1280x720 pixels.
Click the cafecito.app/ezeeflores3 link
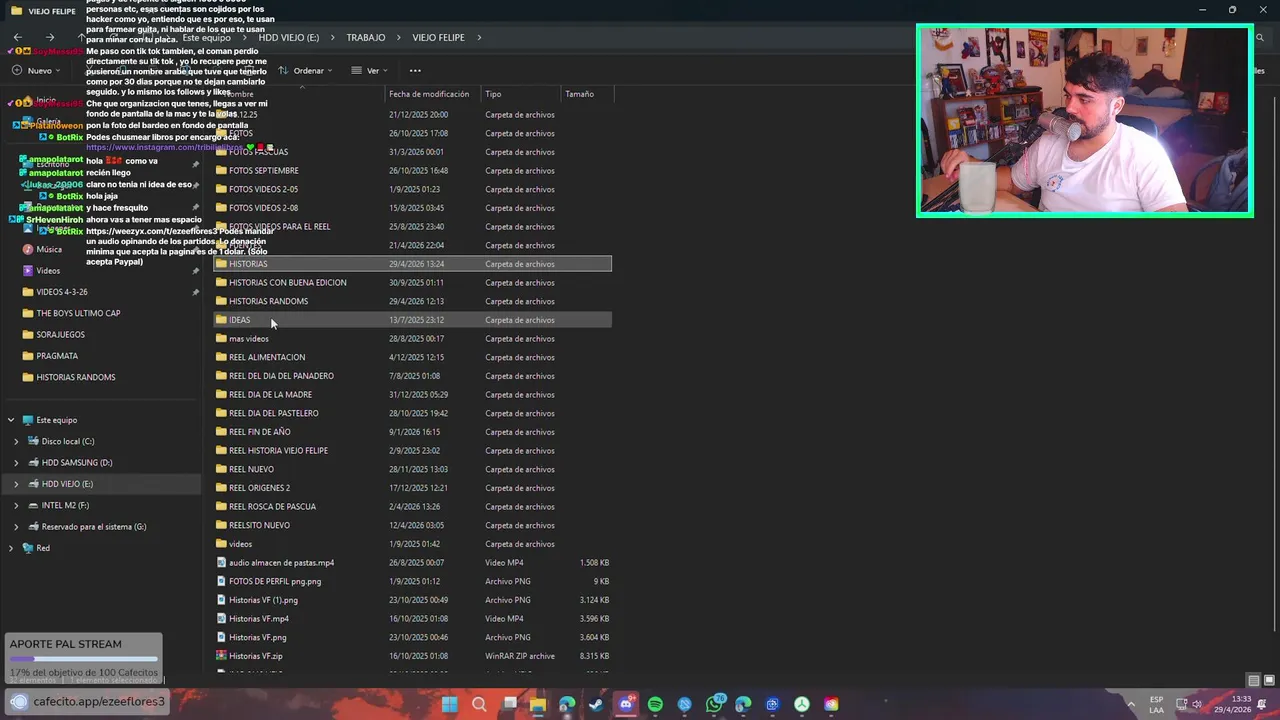(x=98, y=702)
